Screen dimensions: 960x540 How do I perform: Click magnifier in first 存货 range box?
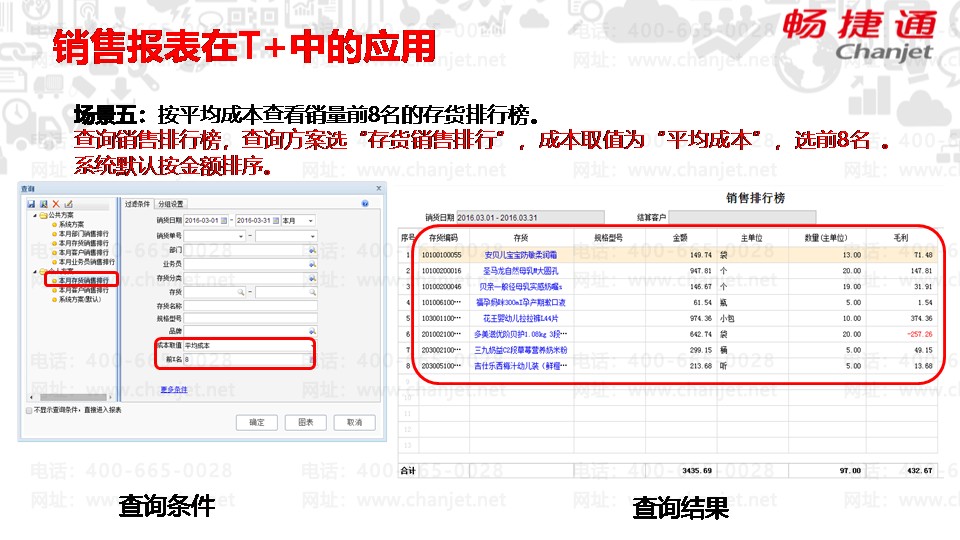click(x=241, y=292)
